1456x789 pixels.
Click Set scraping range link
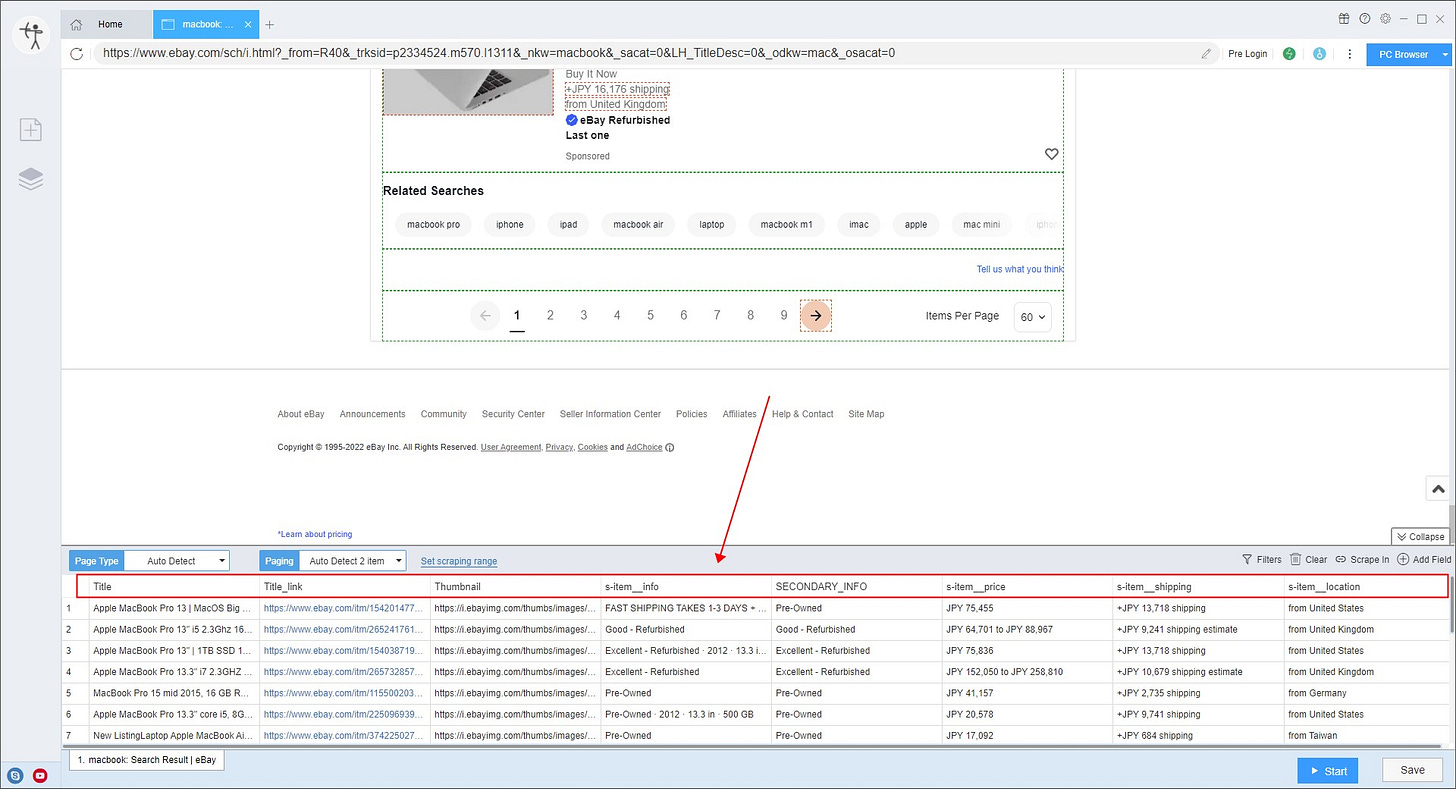tap(459, 561)
